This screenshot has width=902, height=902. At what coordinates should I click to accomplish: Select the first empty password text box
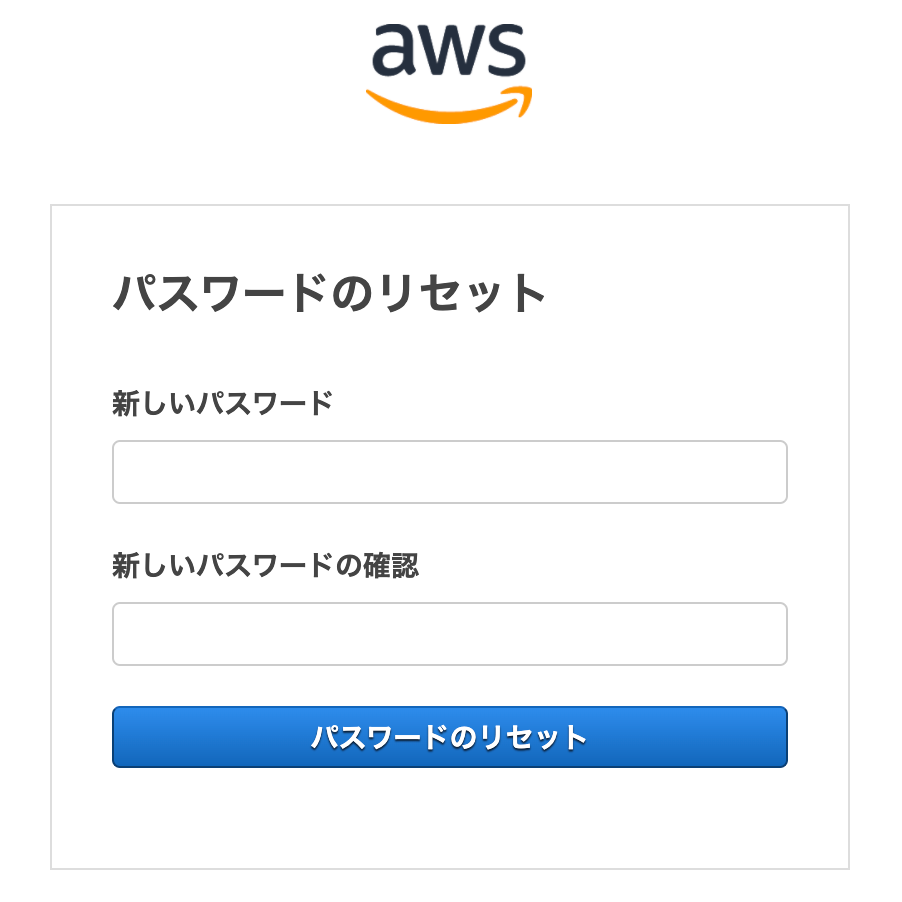[x=450, y=472]
